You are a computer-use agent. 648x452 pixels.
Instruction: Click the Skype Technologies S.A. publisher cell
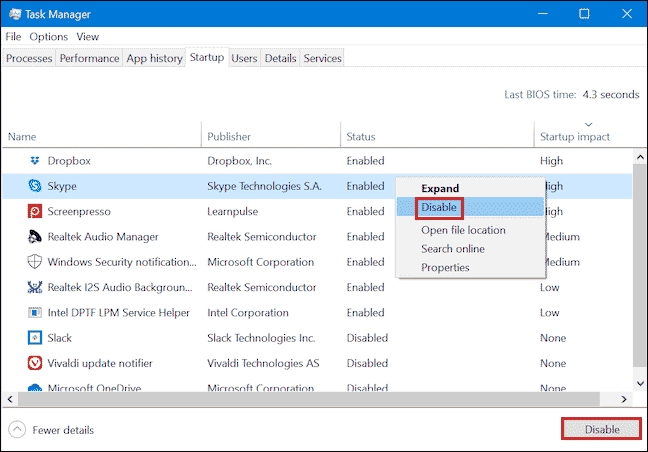264,186
